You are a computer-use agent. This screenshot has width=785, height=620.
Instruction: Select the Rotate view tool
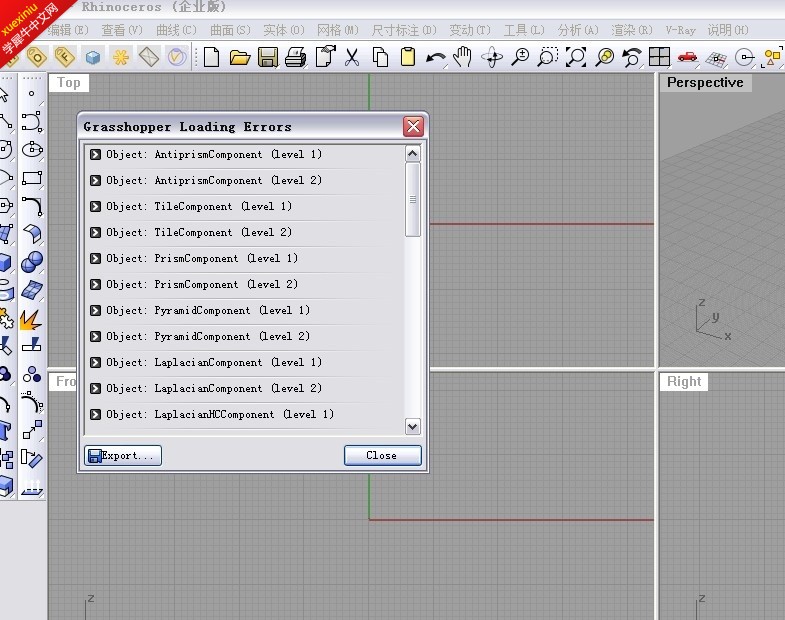tap(492, 57)
